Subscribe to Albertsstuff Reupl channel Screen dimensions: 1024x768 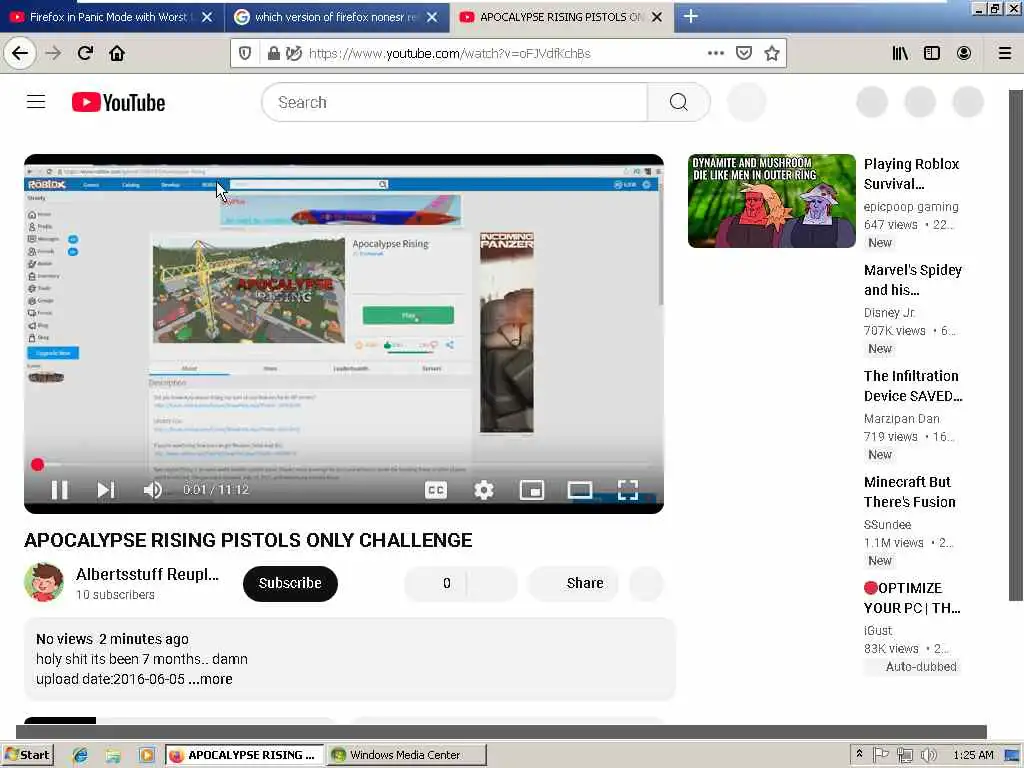[x=290, y=583]
